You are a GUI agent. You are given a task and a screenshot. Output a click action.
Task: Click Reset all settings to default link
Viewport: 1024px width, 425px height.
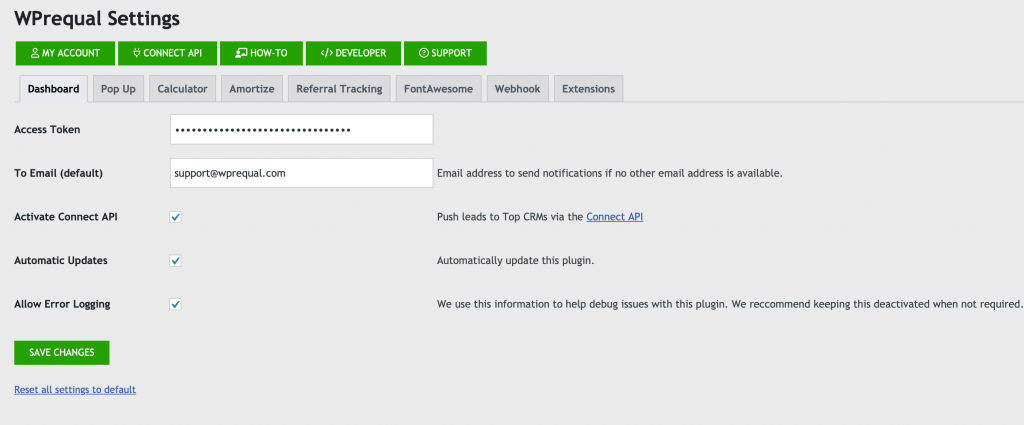(x=75, y=390)
